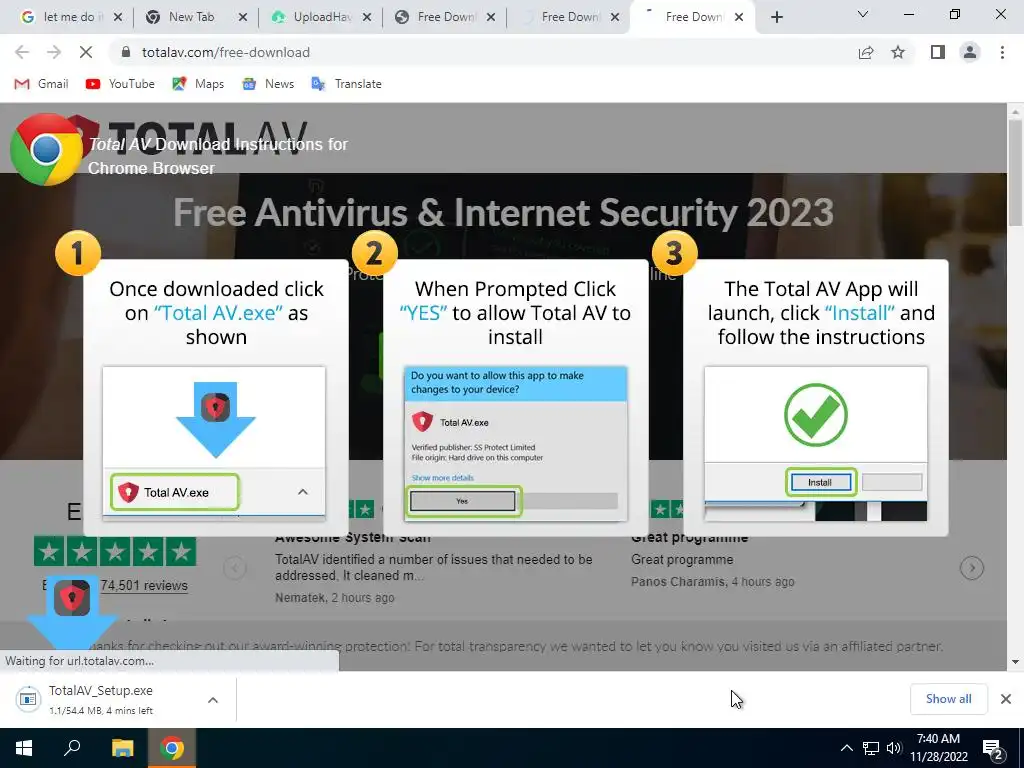Click the Awesome System Scan review text
This screenshot has width=1024, height=768.
tap(434, 567)
